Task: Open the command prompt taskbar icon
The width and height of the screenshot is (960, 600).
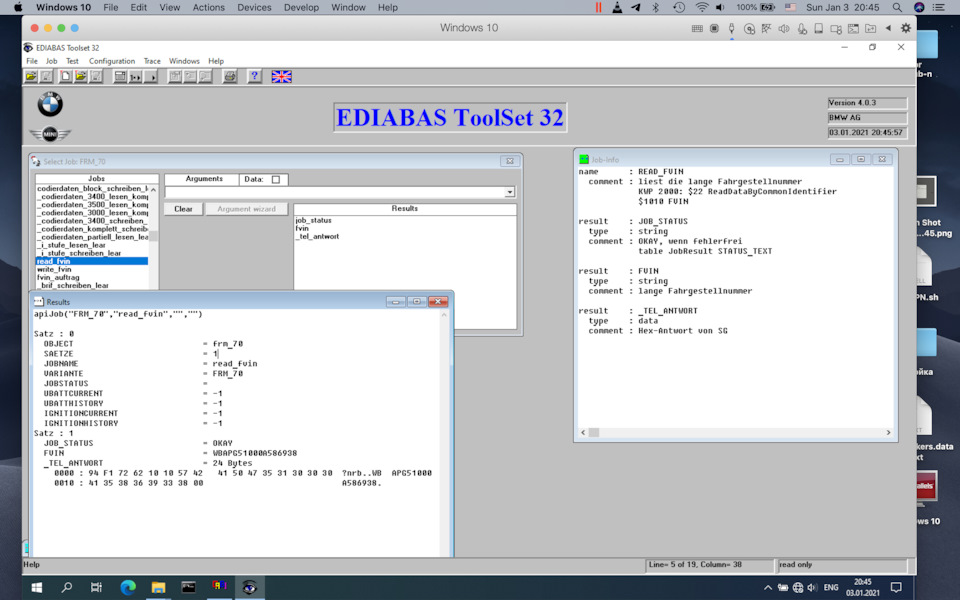Action: pos(189,587)
